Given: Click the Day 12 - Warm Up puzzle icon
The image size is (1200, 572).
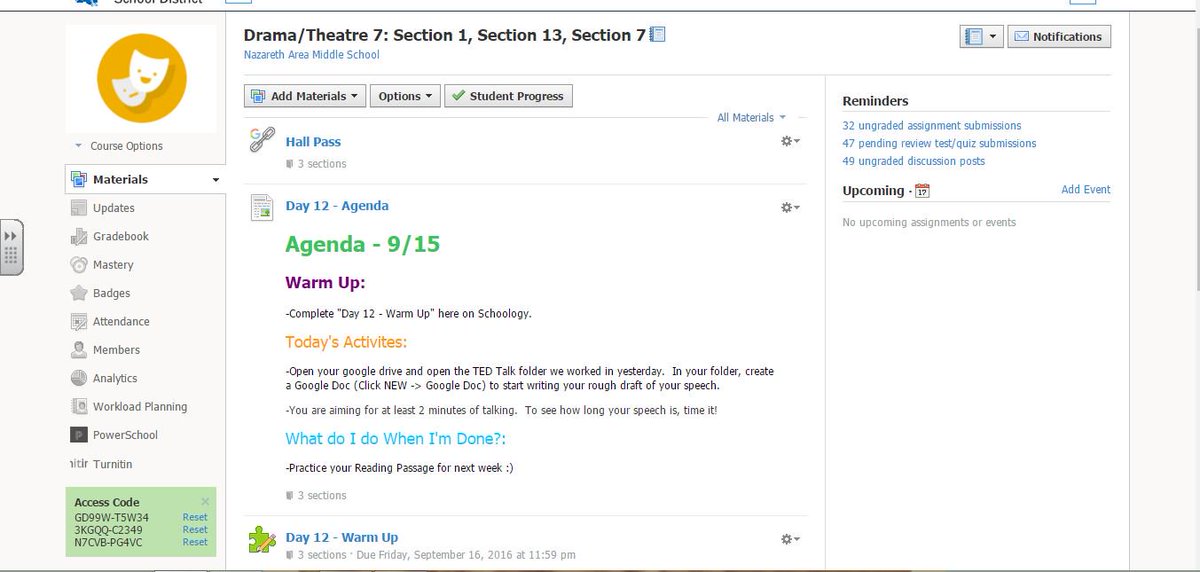Looking at the screenshot, I should click(x=262, y=540).
